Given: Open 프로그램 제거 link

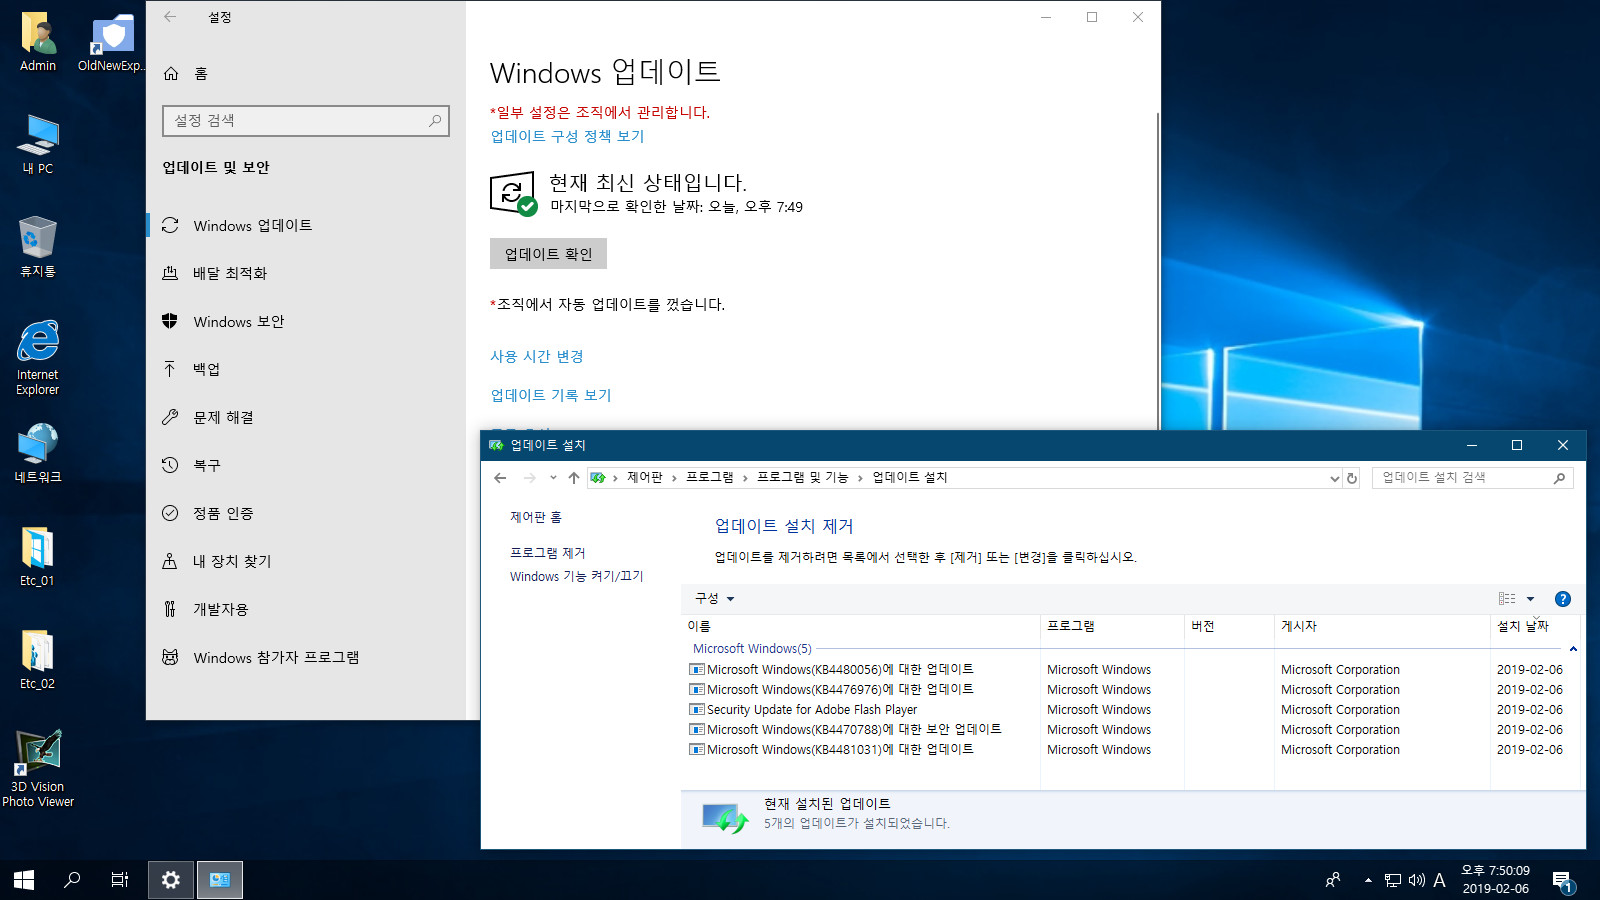Looking at the screenshot, I should [548, 553].
